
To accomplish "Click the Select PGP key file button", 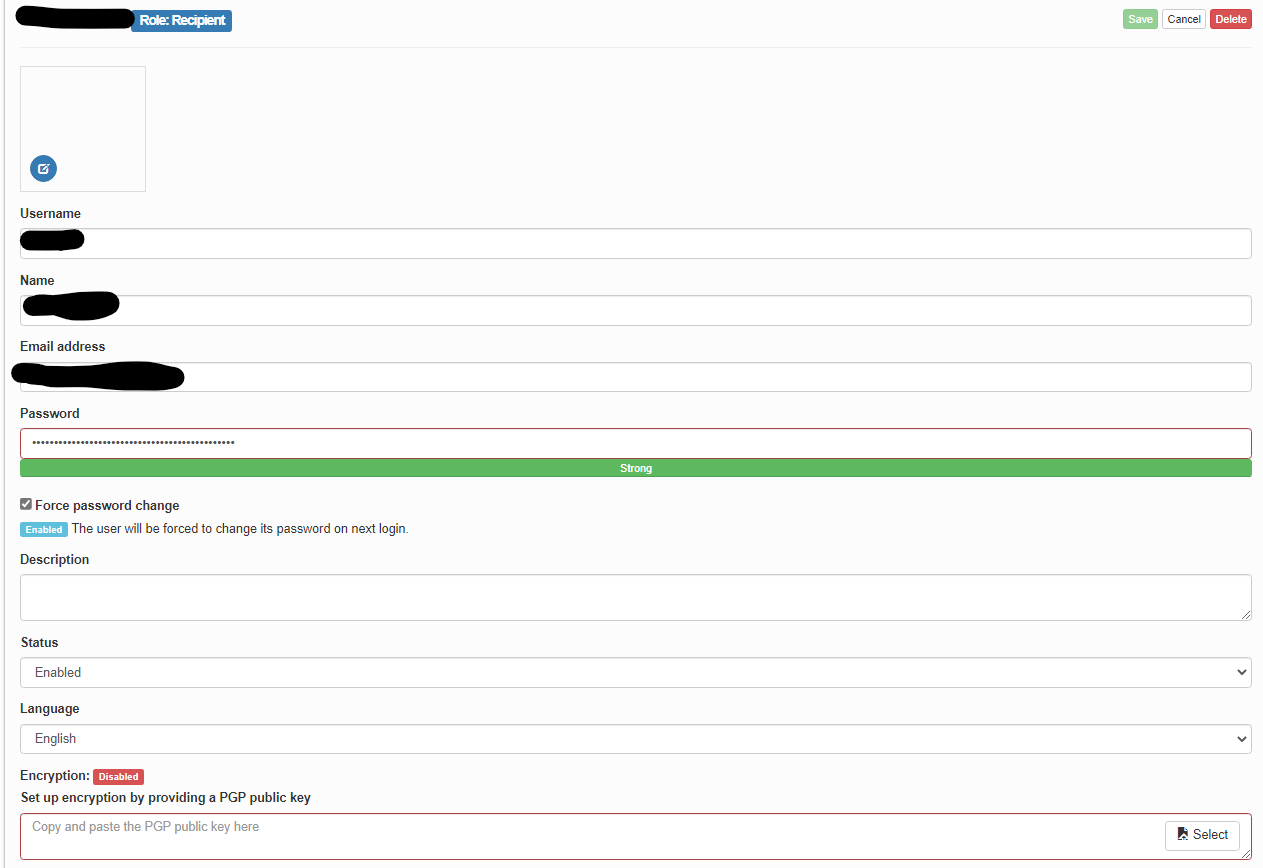I will (1202, 835).
